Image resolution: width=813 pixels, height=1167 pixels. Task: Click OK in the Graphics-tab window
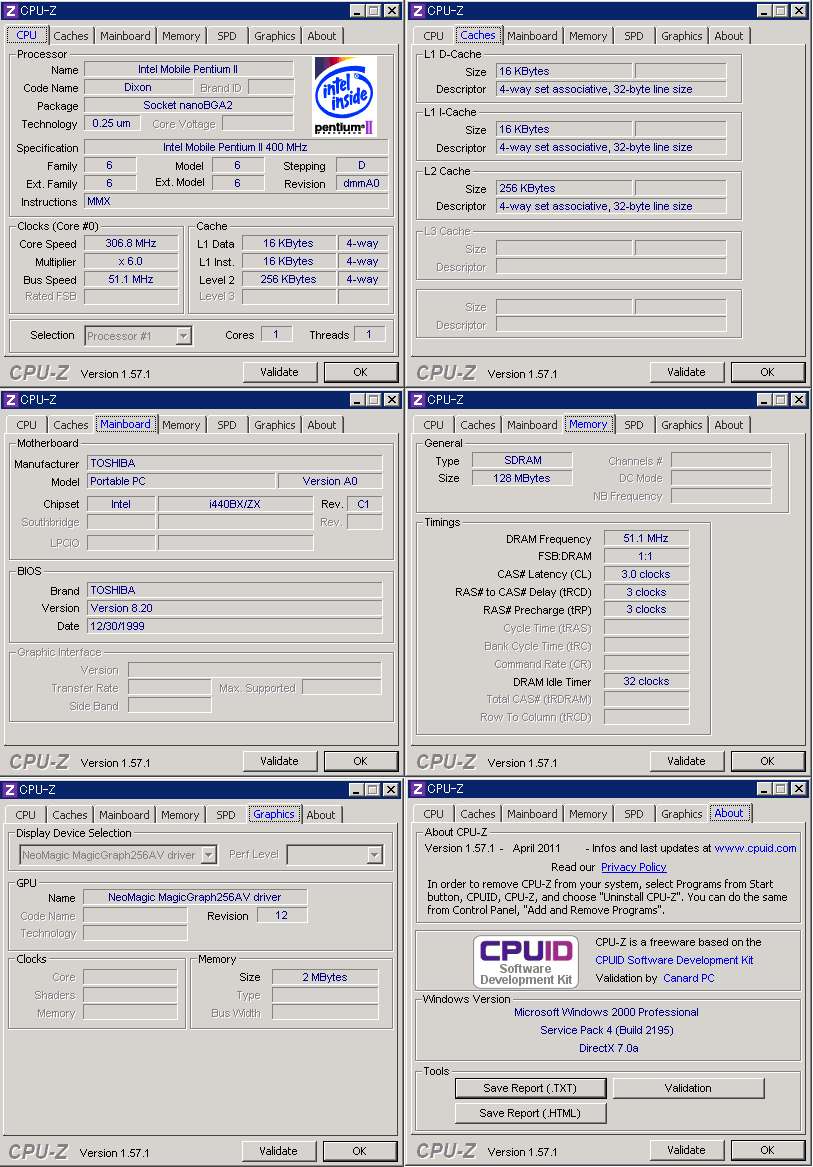coord(360,1151)
